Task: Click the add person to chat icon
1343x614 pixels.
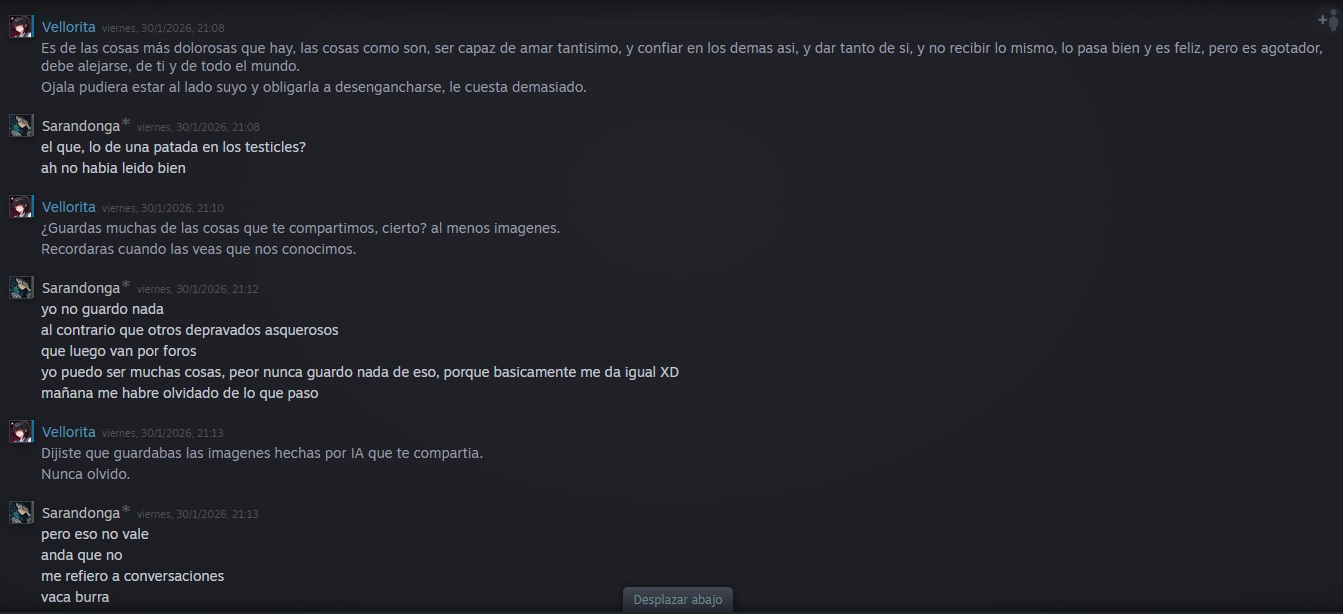Action: coord(1328,21)
